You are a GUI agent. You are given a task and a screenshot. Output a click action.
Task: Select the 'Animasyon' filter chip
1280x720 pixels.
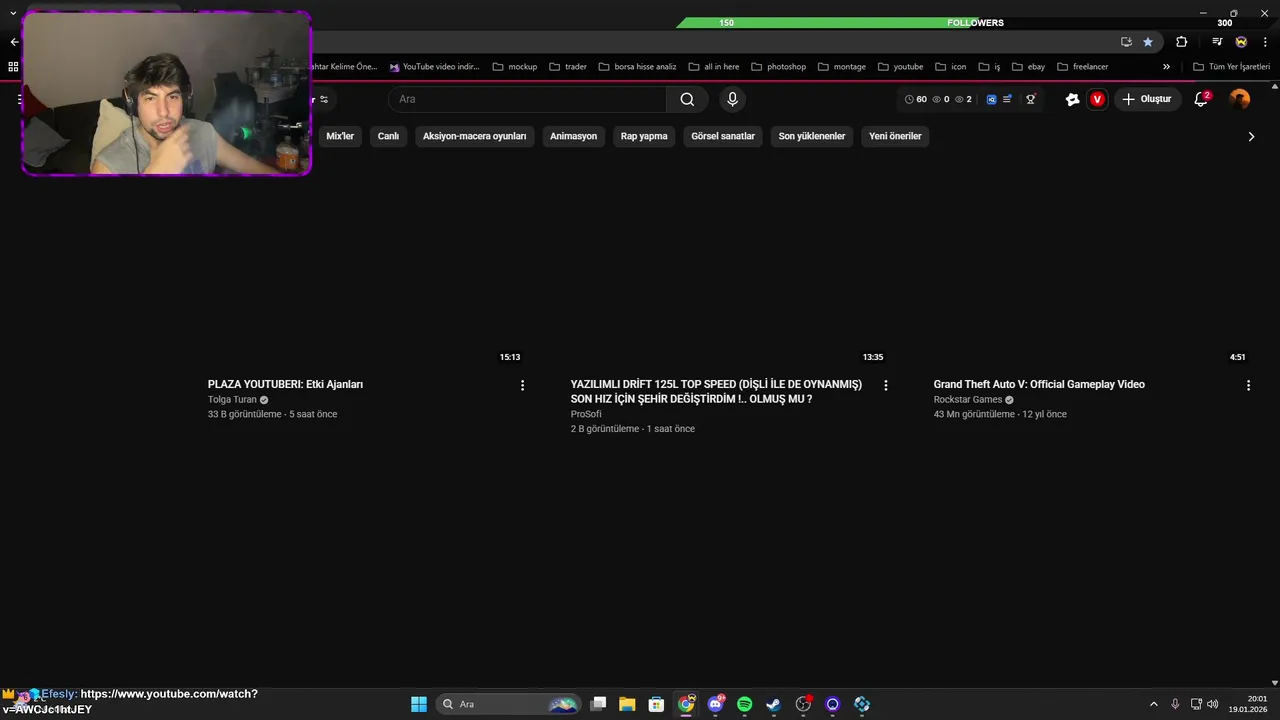pyautogui.click(x=573, y=136)
